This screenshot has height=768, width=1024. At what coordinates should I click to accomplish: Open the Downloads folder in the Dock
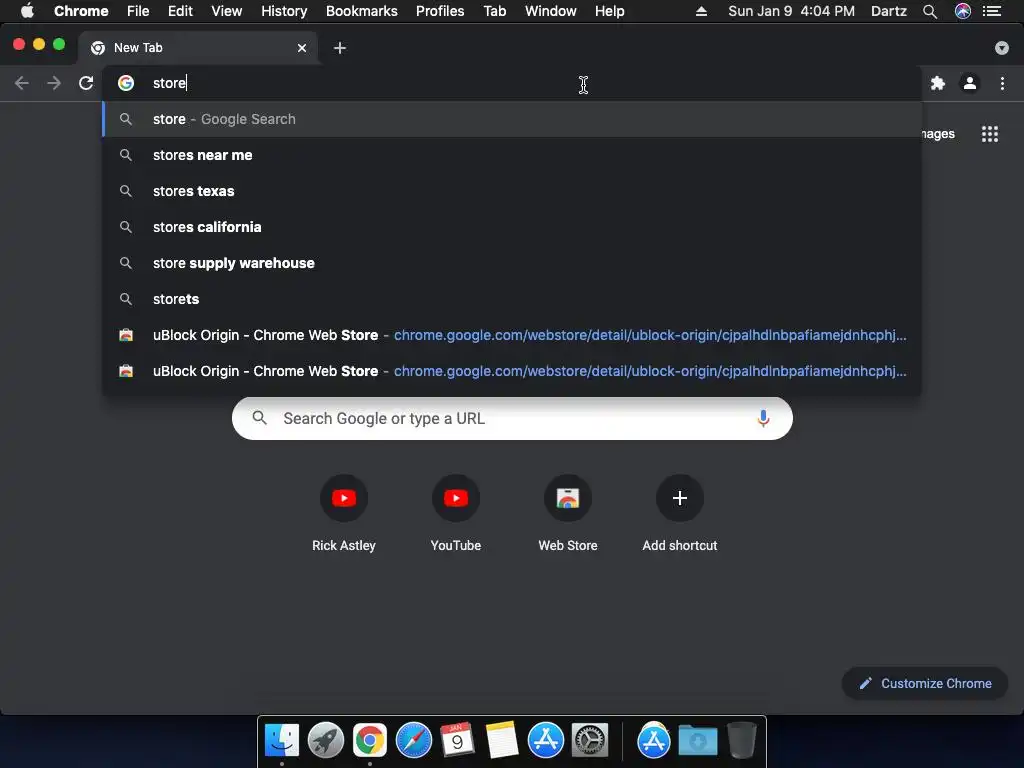pyautogui.click(x=697, y=741)
